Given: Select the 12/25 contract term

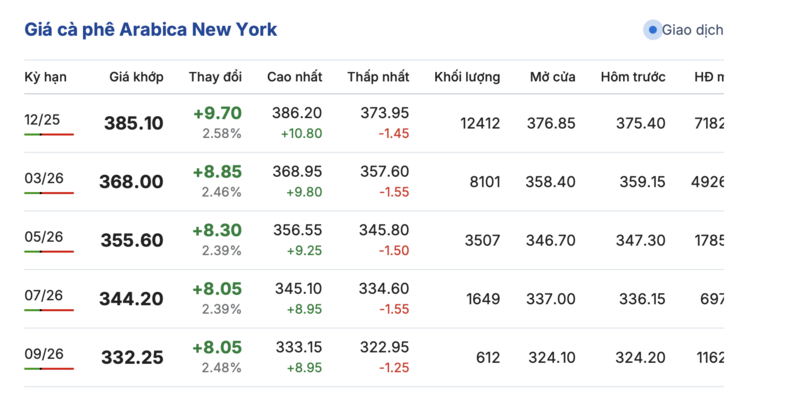Looking at the screenshot, I should [42, 120].
